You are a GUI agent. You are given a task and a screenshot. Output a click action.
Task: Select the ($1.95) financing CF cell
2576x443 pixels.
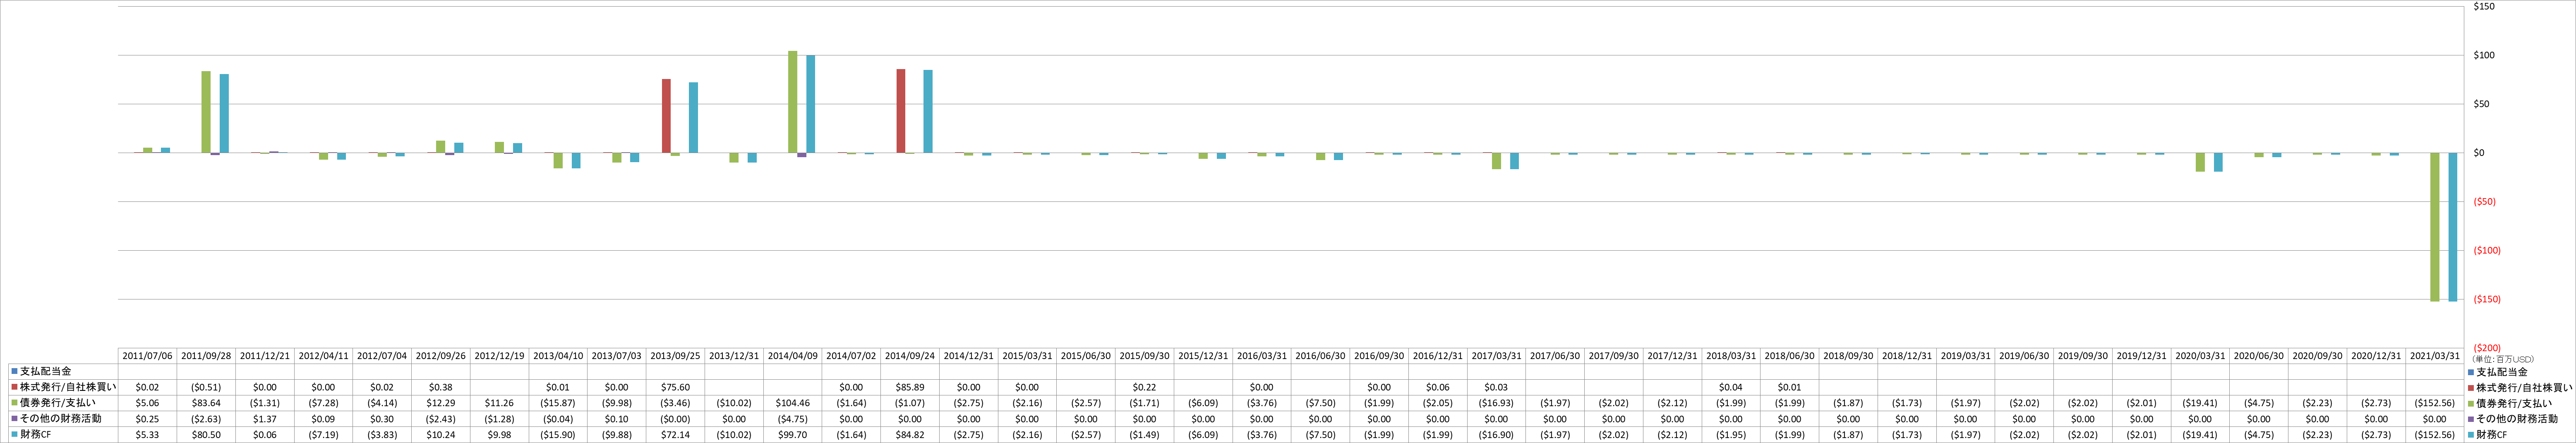1731,435
